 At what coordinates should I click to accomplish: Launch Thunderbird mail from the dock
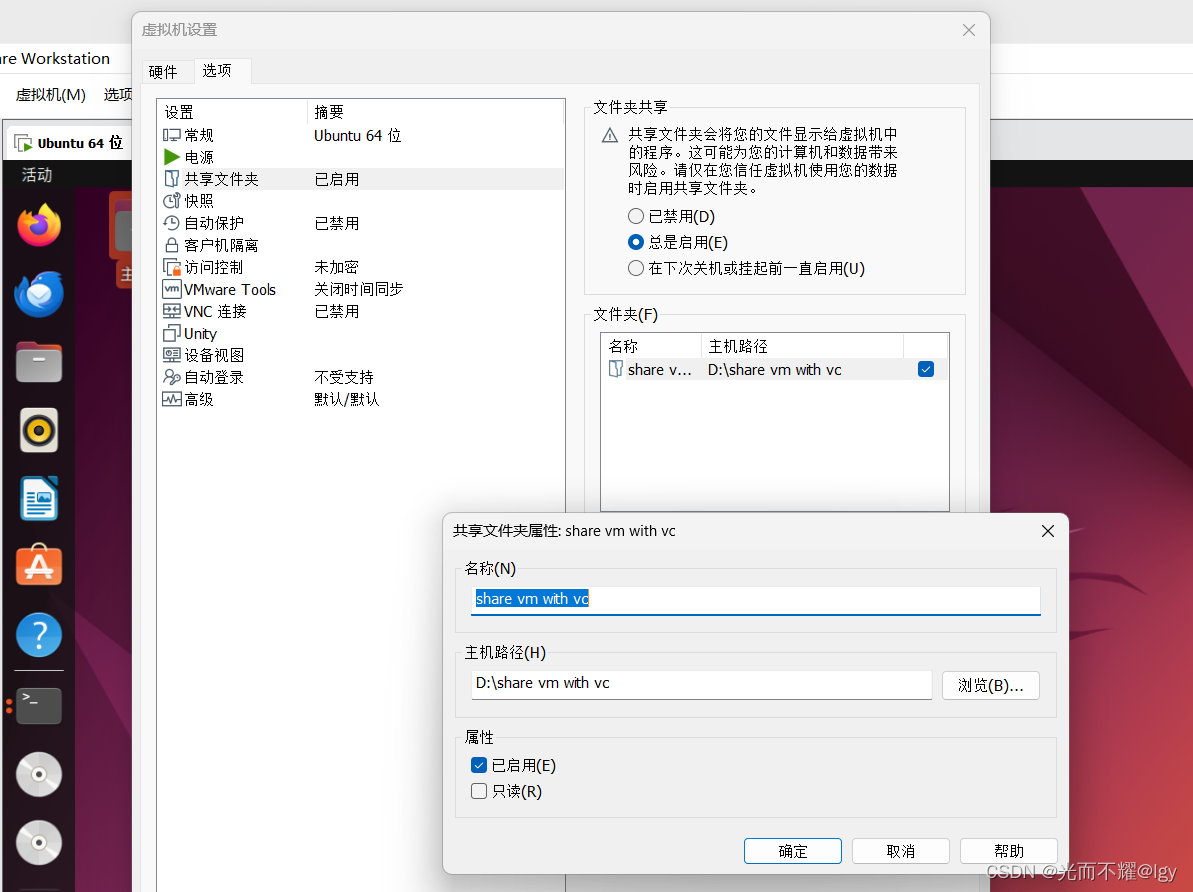point(39,294)
